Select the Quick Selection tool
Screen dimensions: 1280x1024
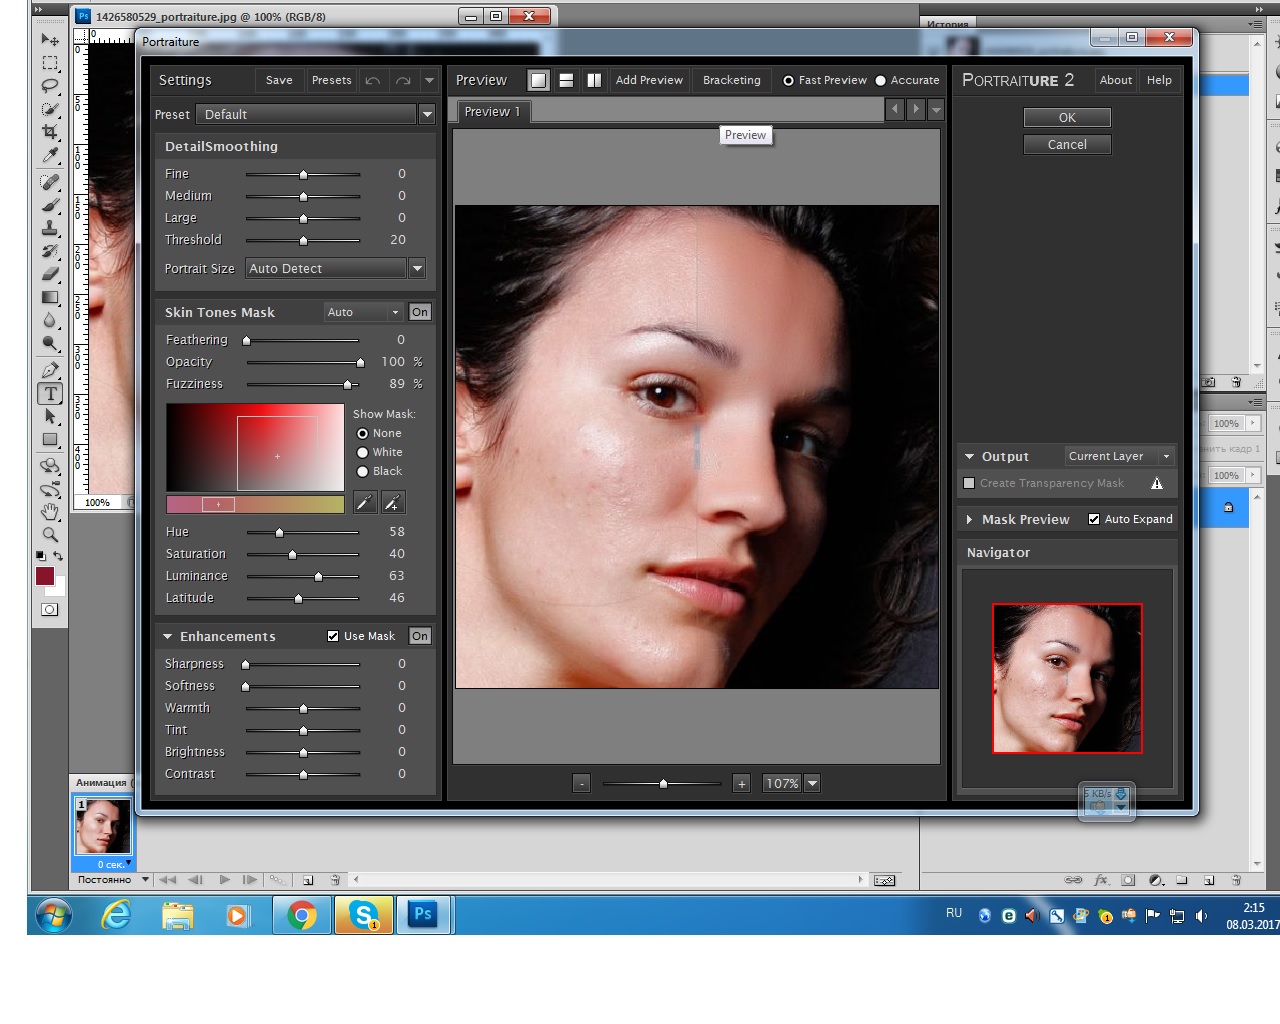(49, 109)
